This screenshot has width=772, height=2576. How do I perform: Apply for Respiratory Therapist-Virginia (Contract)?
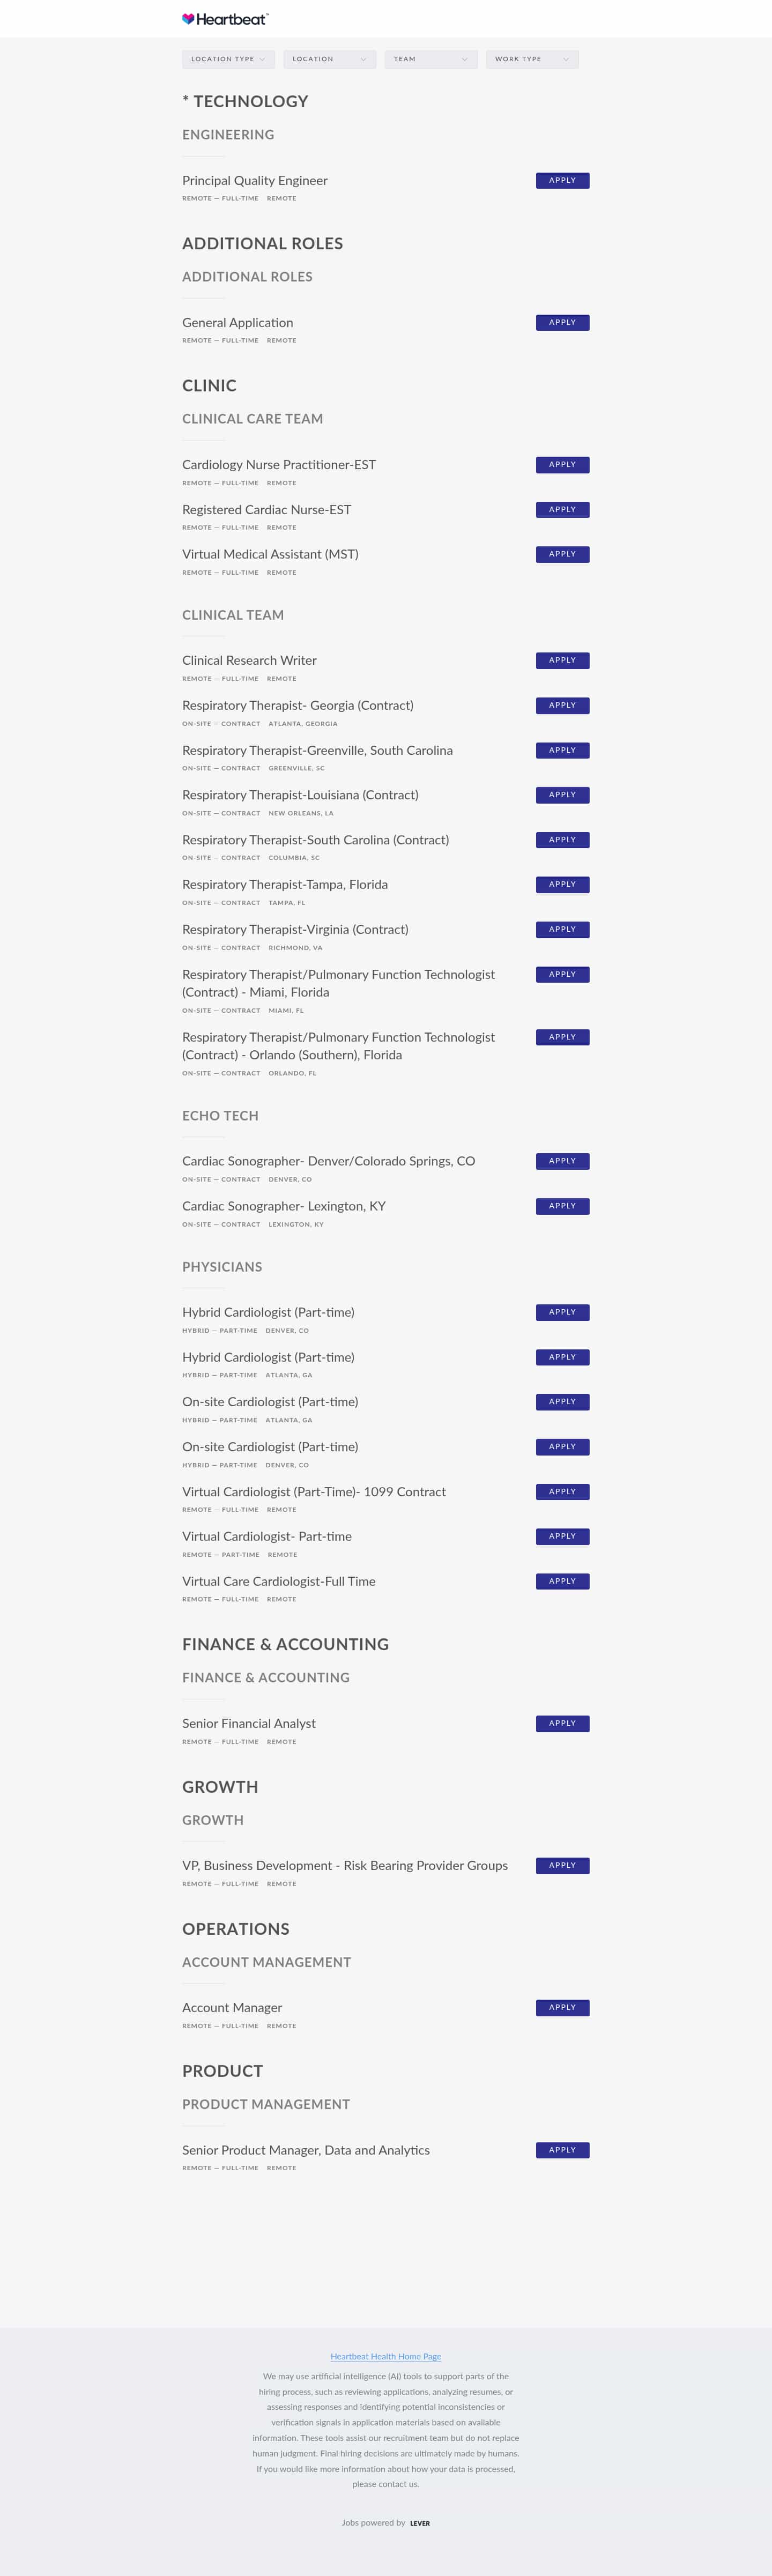pos(562,930)
